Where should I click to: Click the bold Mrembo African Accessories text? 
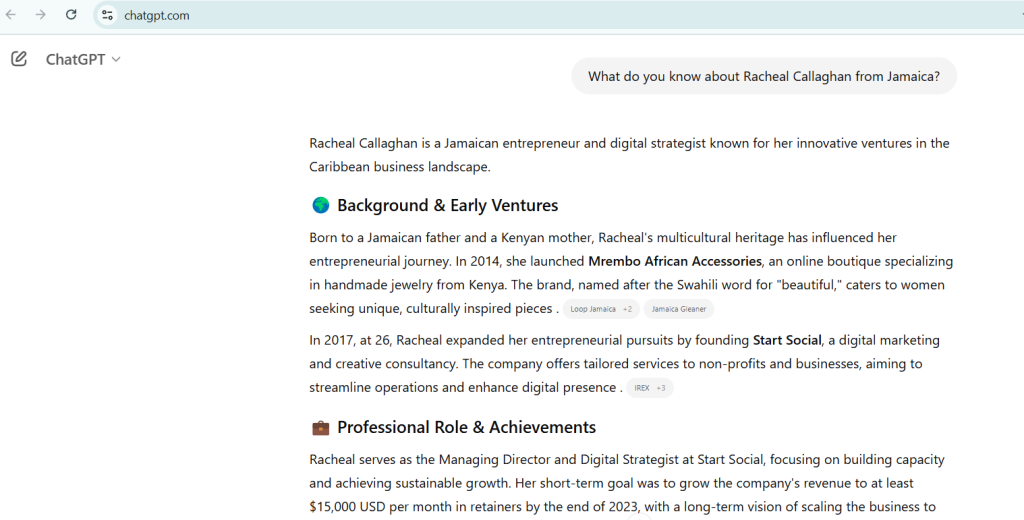[677, 262]
